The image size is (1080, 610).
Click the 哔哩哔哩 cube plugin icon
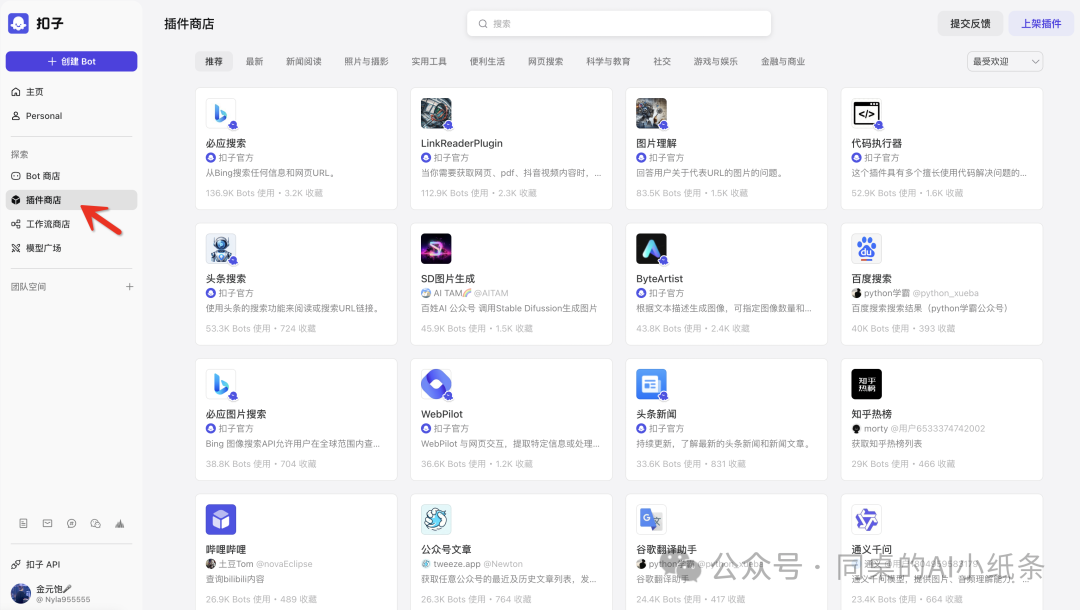tap(221, 519)
